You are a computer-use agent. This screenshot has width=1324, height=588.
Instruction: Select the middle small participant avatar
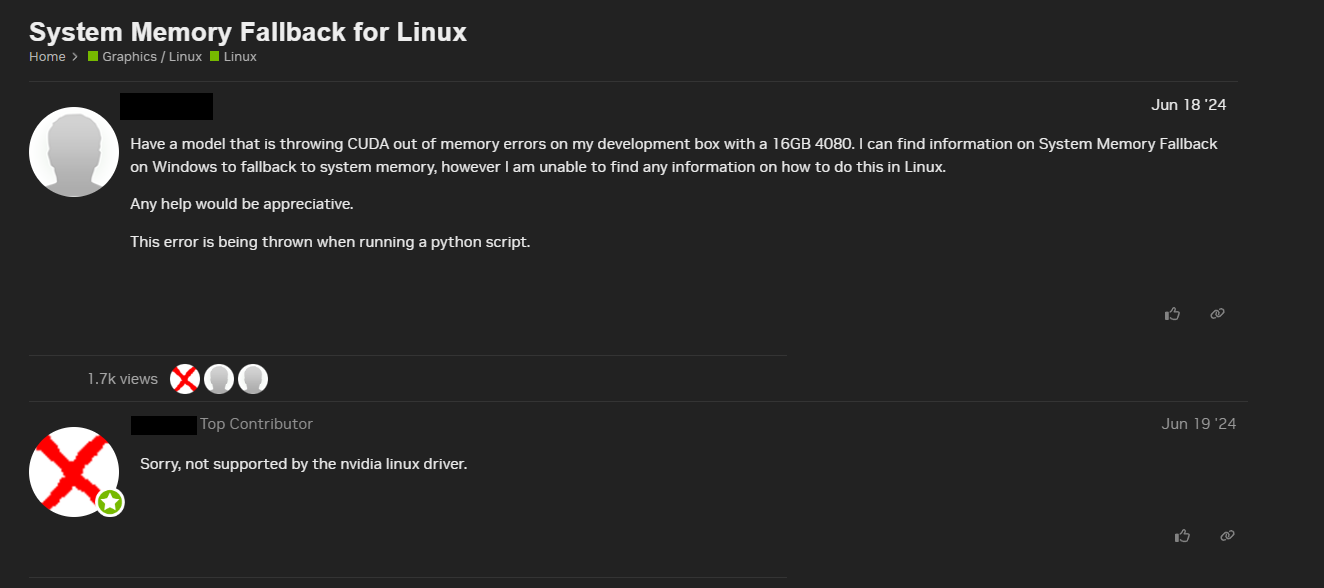point(219,379)
